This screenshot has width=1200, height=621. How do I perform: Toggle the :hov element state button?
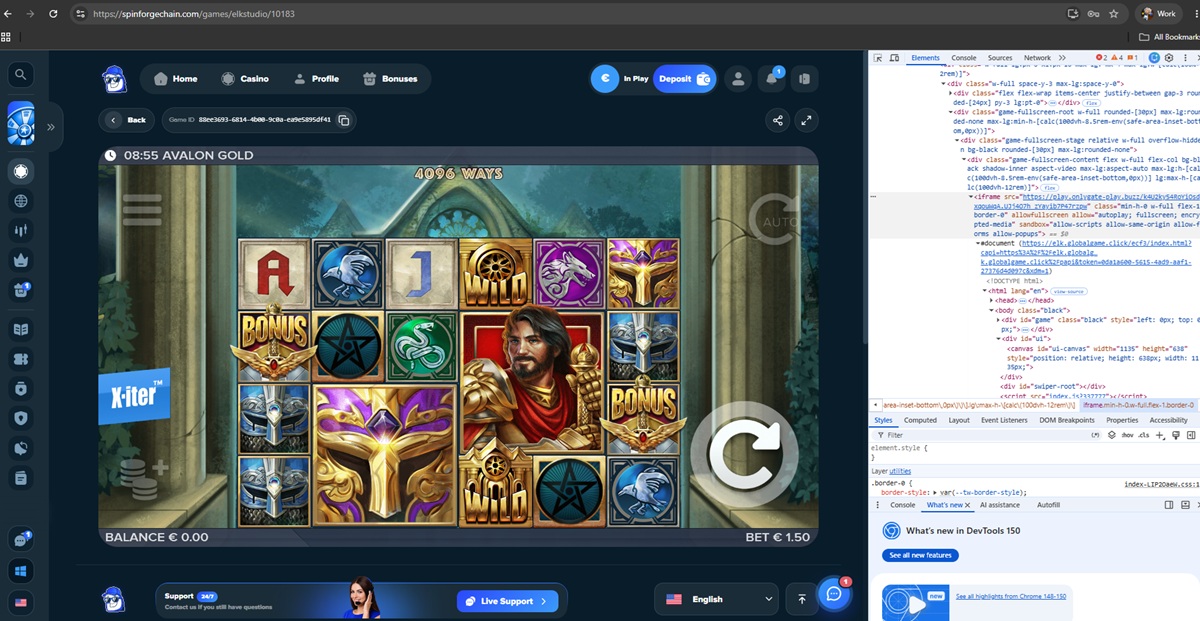pyautogui.click(x=1127, y=435)
